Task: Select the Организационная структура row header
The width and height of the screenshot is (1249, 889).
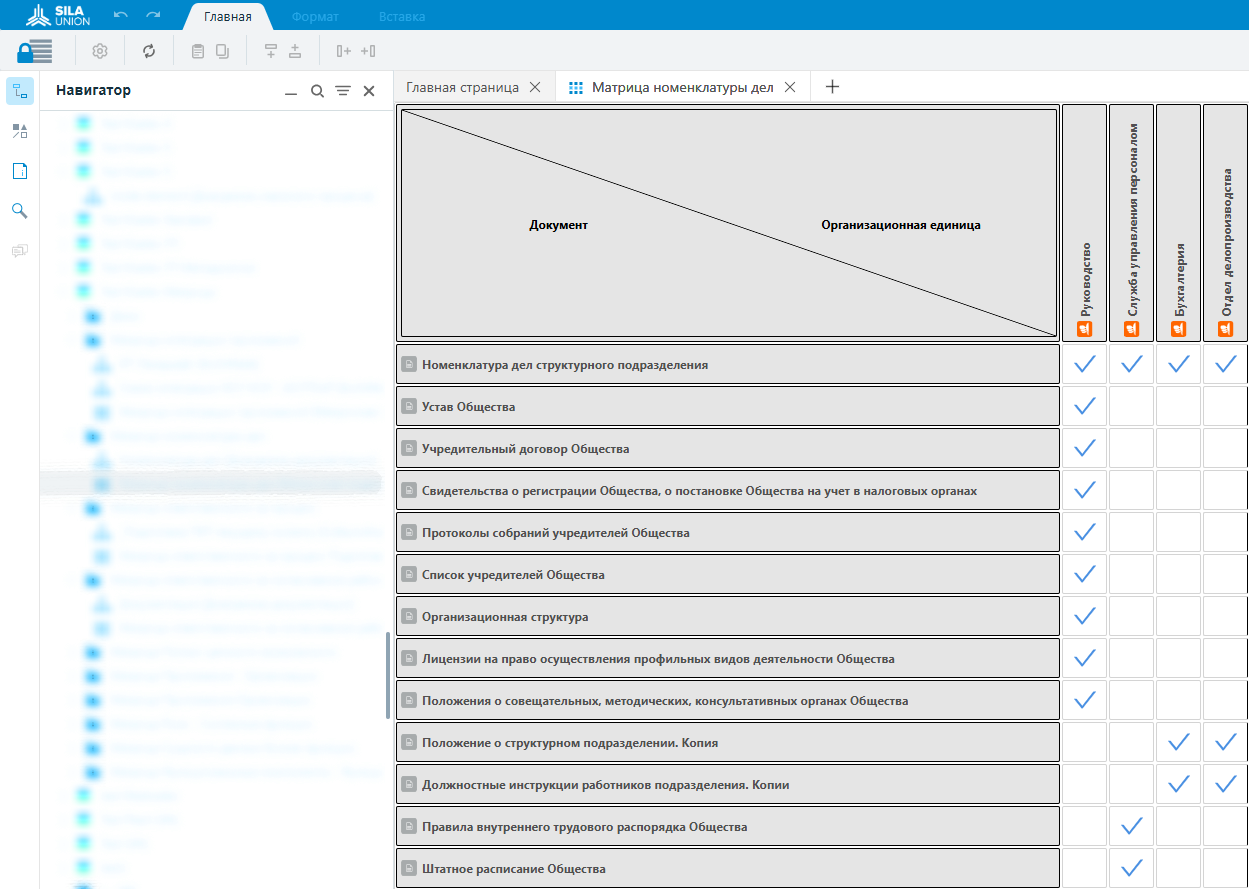Action: tap(728, 617)
